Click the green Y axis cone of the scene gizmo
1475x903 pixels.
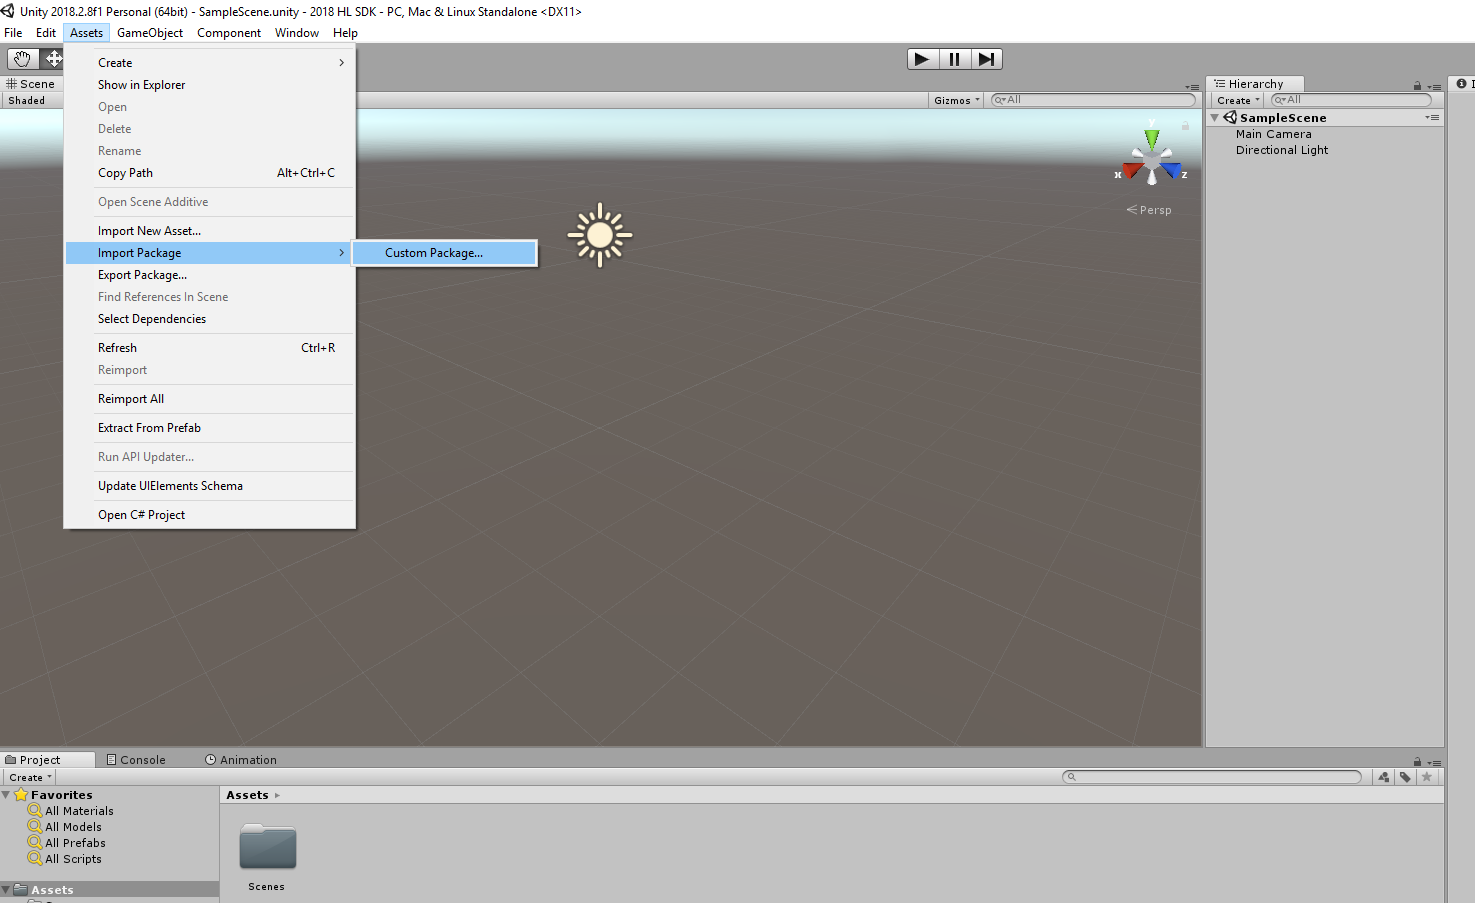[1152, 137]
